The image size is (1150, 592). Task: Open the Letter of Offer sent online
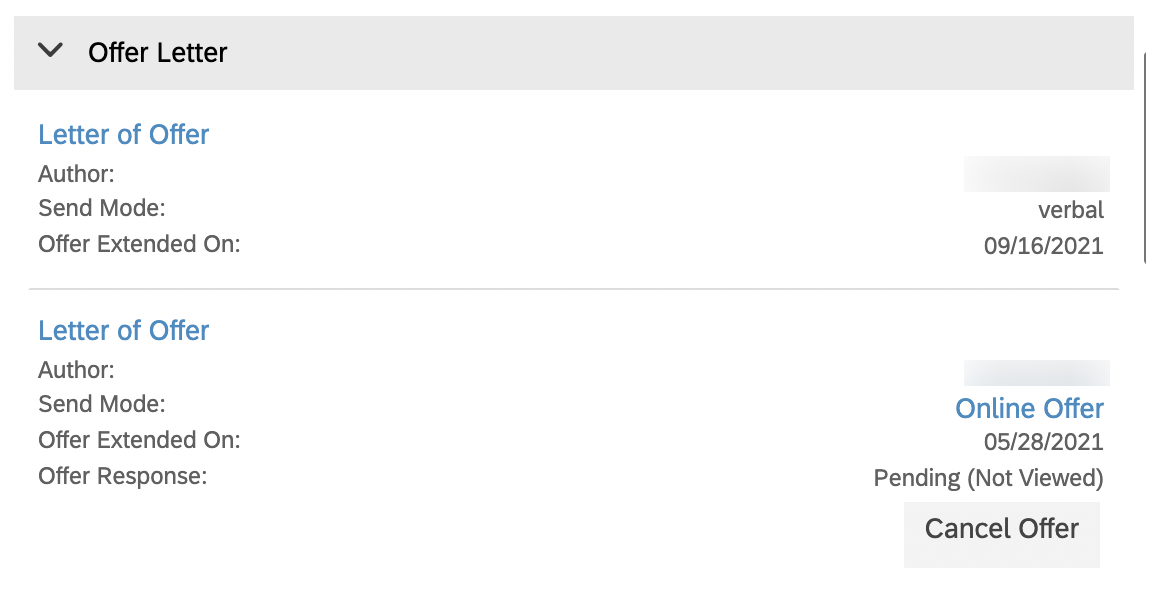coord(123,330)
